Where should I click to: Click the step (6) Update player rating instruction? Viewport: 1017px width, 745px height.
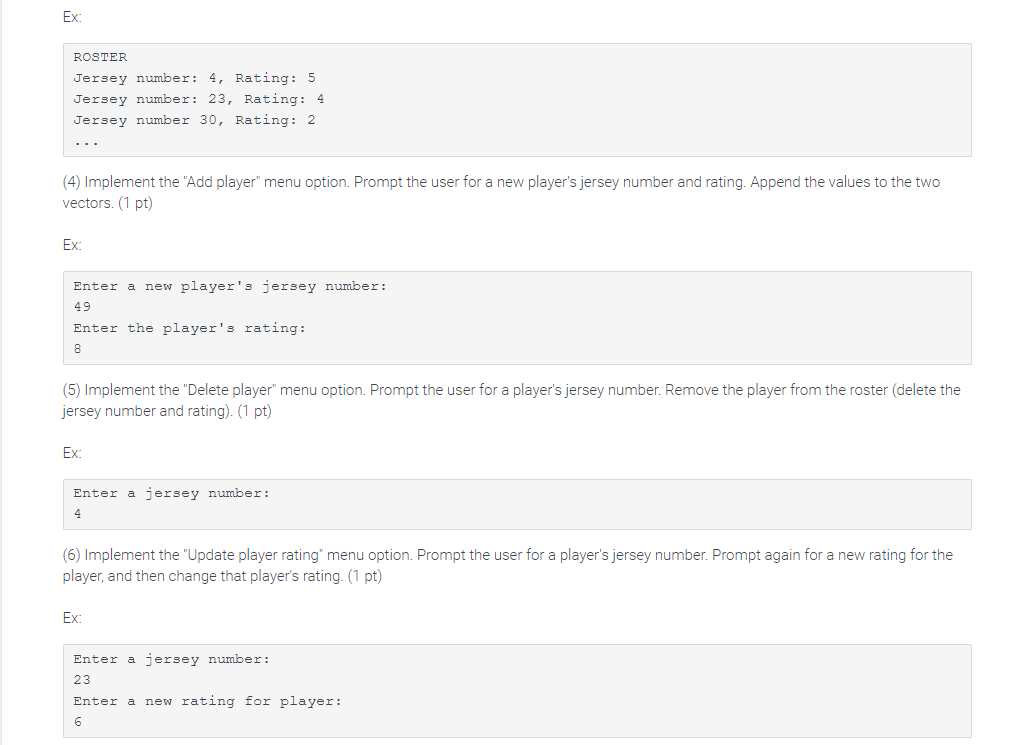click(507, 565)
